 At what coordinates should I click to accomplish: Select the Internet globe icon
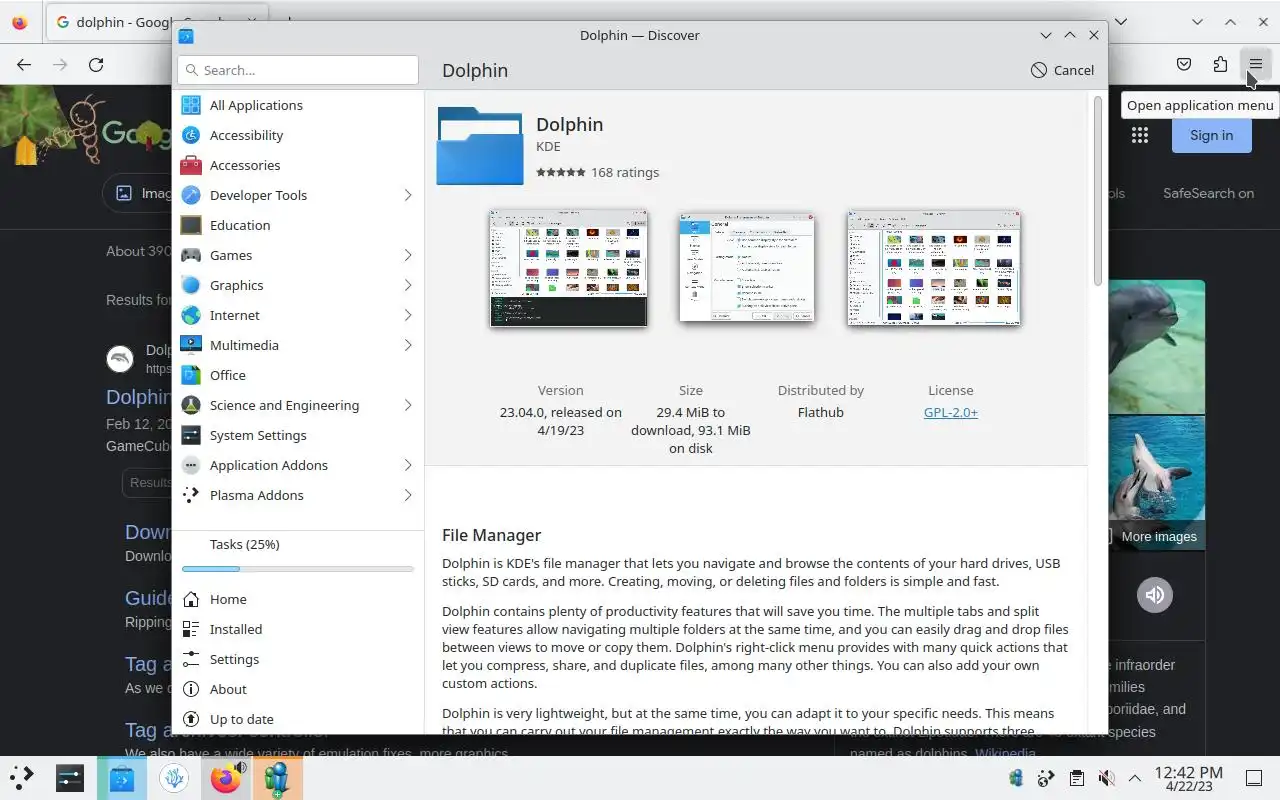[191, 315]
